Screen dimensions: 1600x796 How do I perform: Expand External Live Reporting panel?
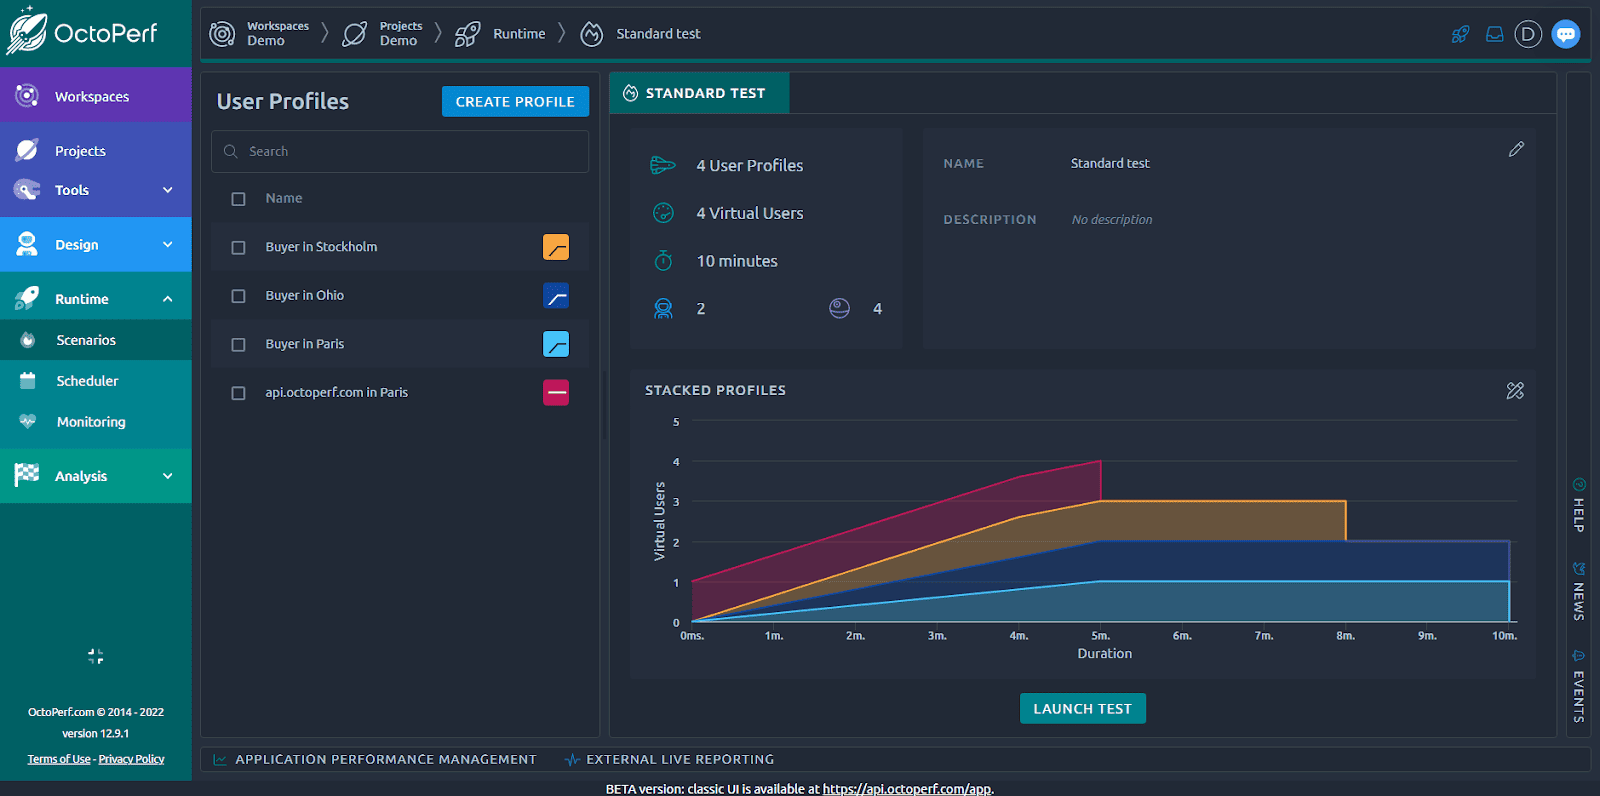pos(669,760)
